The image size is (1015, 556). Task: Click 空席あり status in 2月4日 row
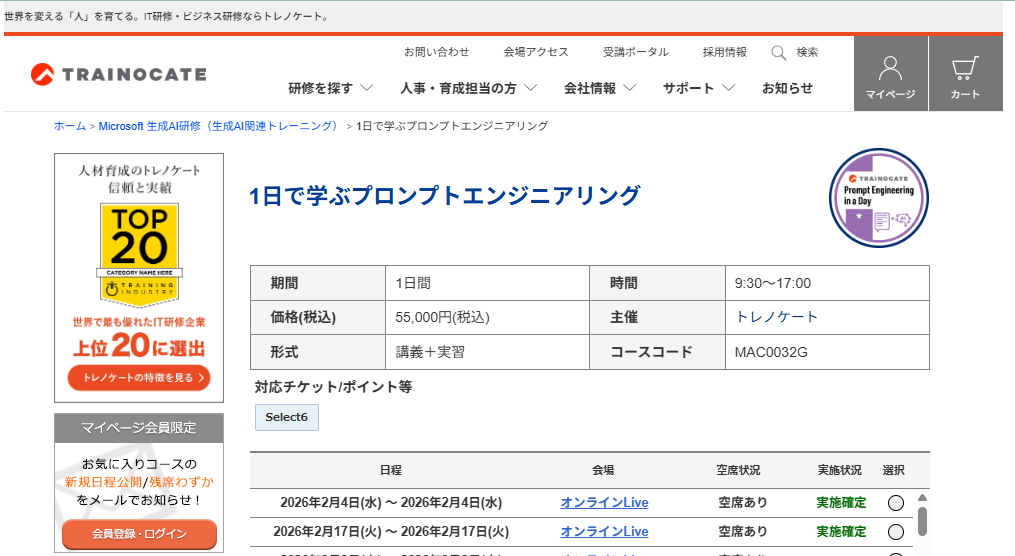pyautogui.click(x=742, y=503)
